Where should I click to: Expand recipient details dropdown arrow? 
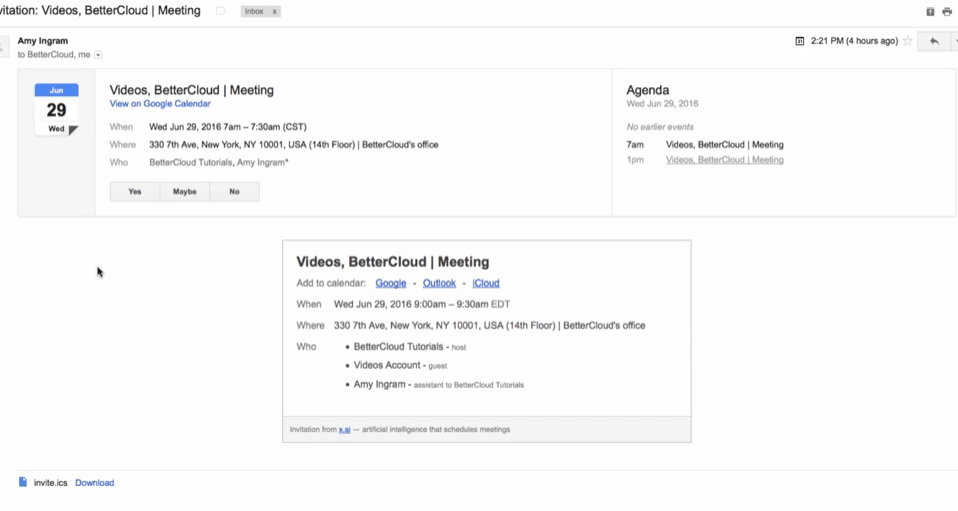pos(98,55)
